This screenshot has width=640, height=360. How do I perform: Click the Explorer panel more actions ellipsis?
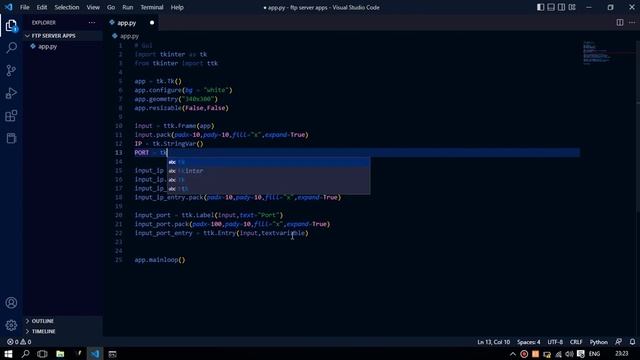pos(92,23)
